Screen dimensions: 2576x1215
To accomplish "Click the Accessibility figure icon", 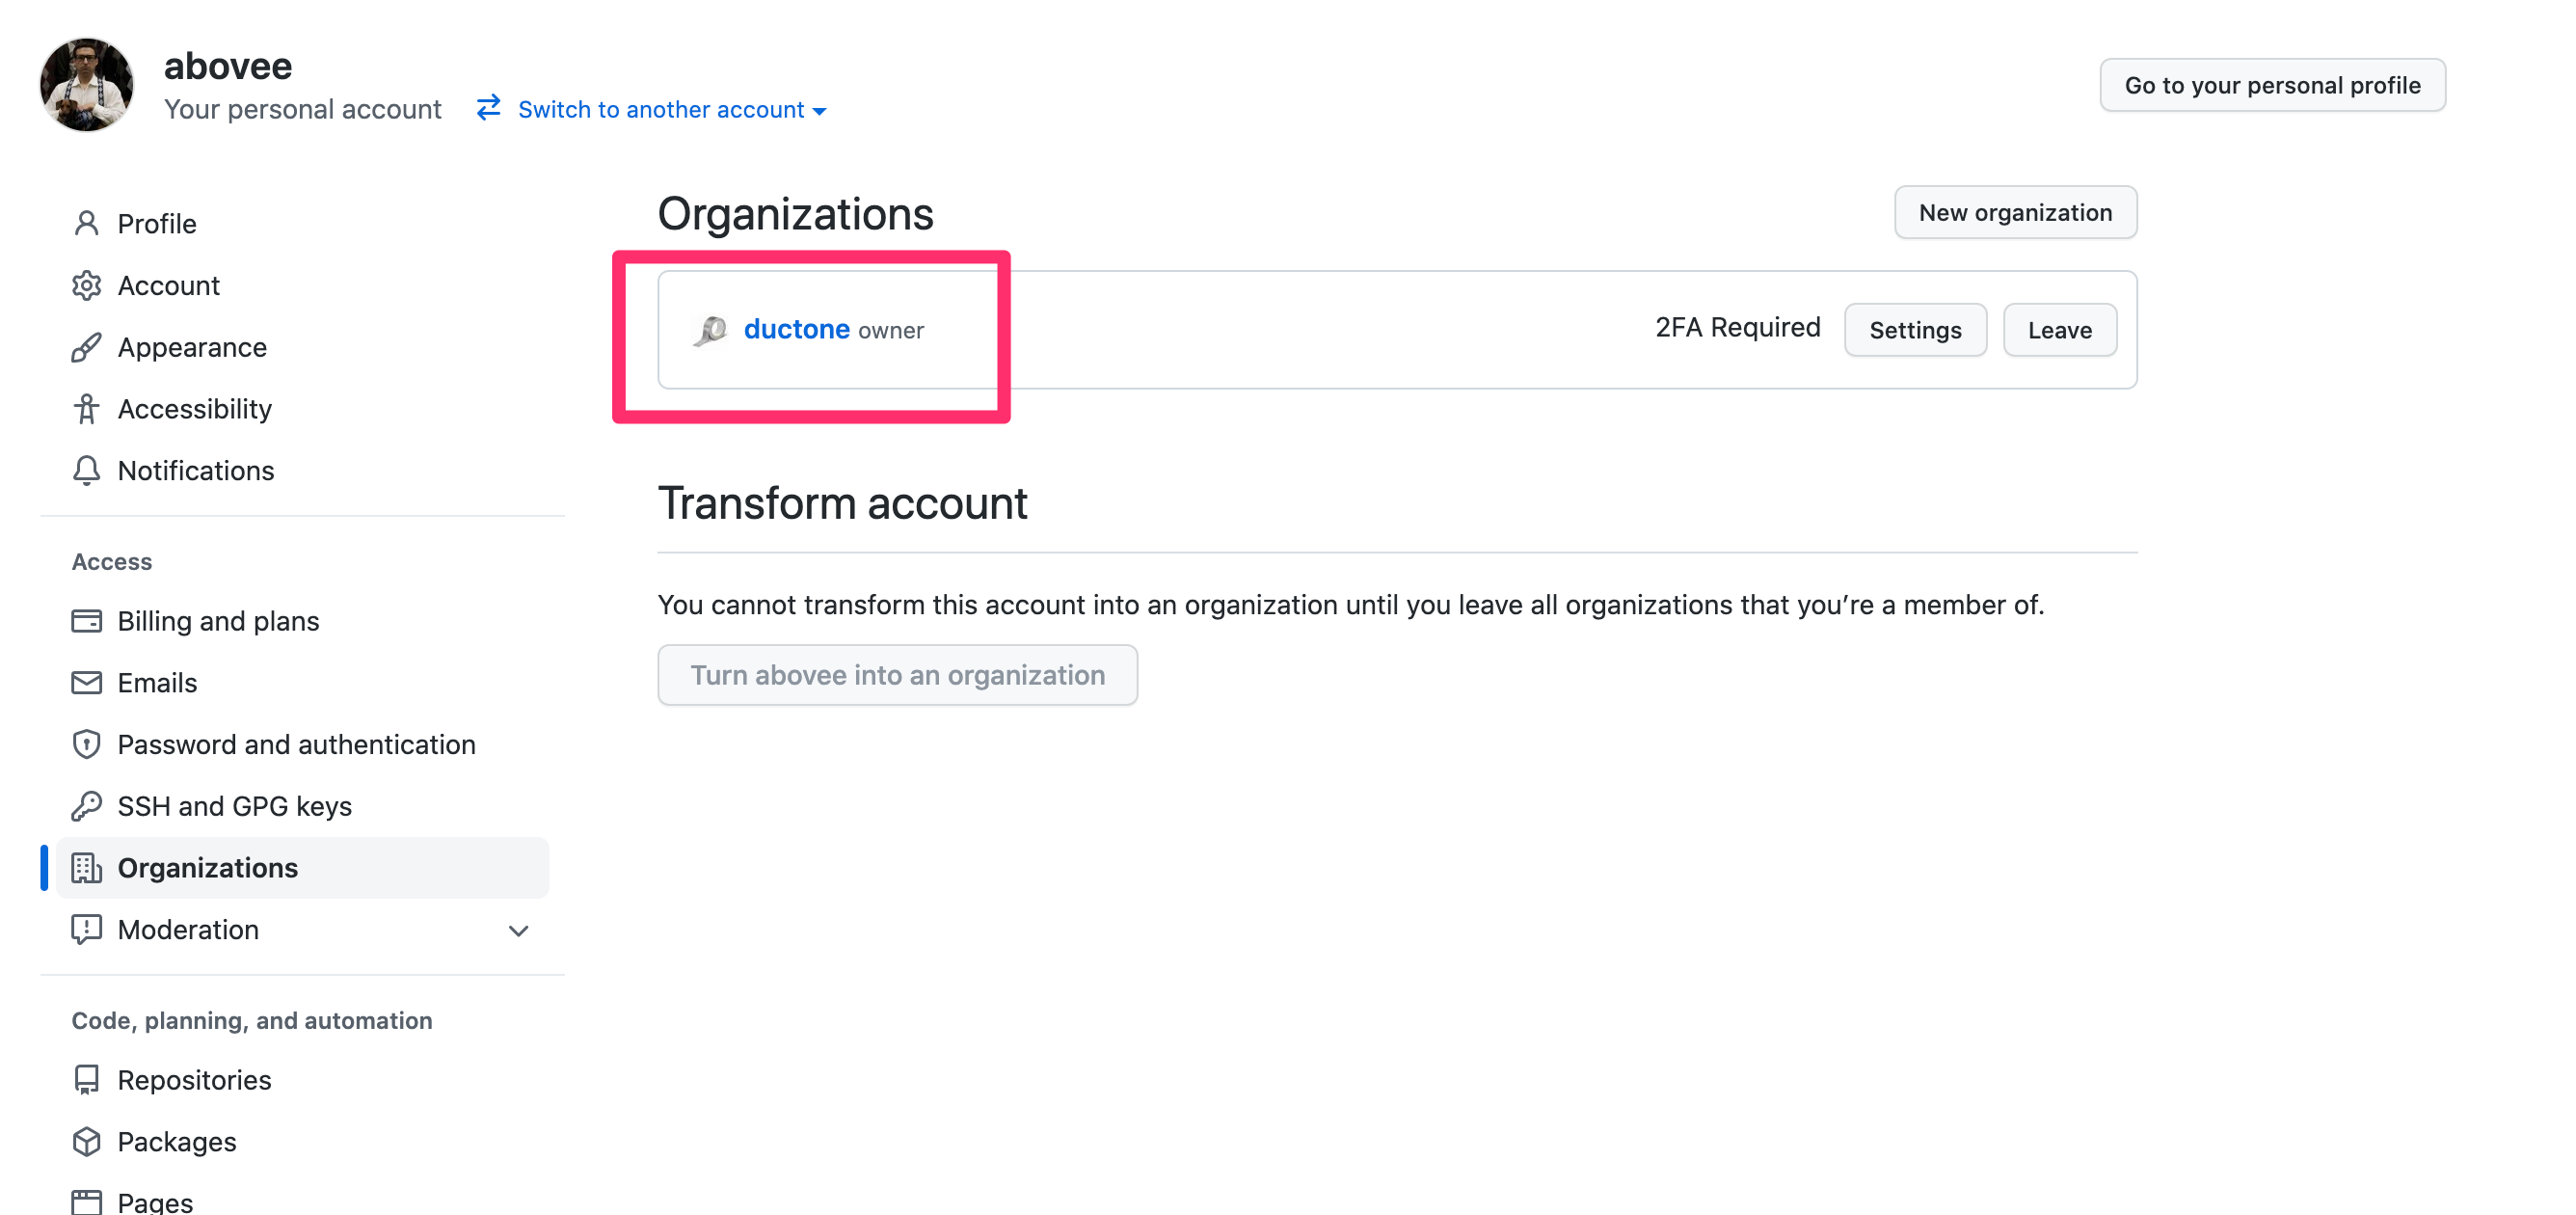I will coord(87,409).
